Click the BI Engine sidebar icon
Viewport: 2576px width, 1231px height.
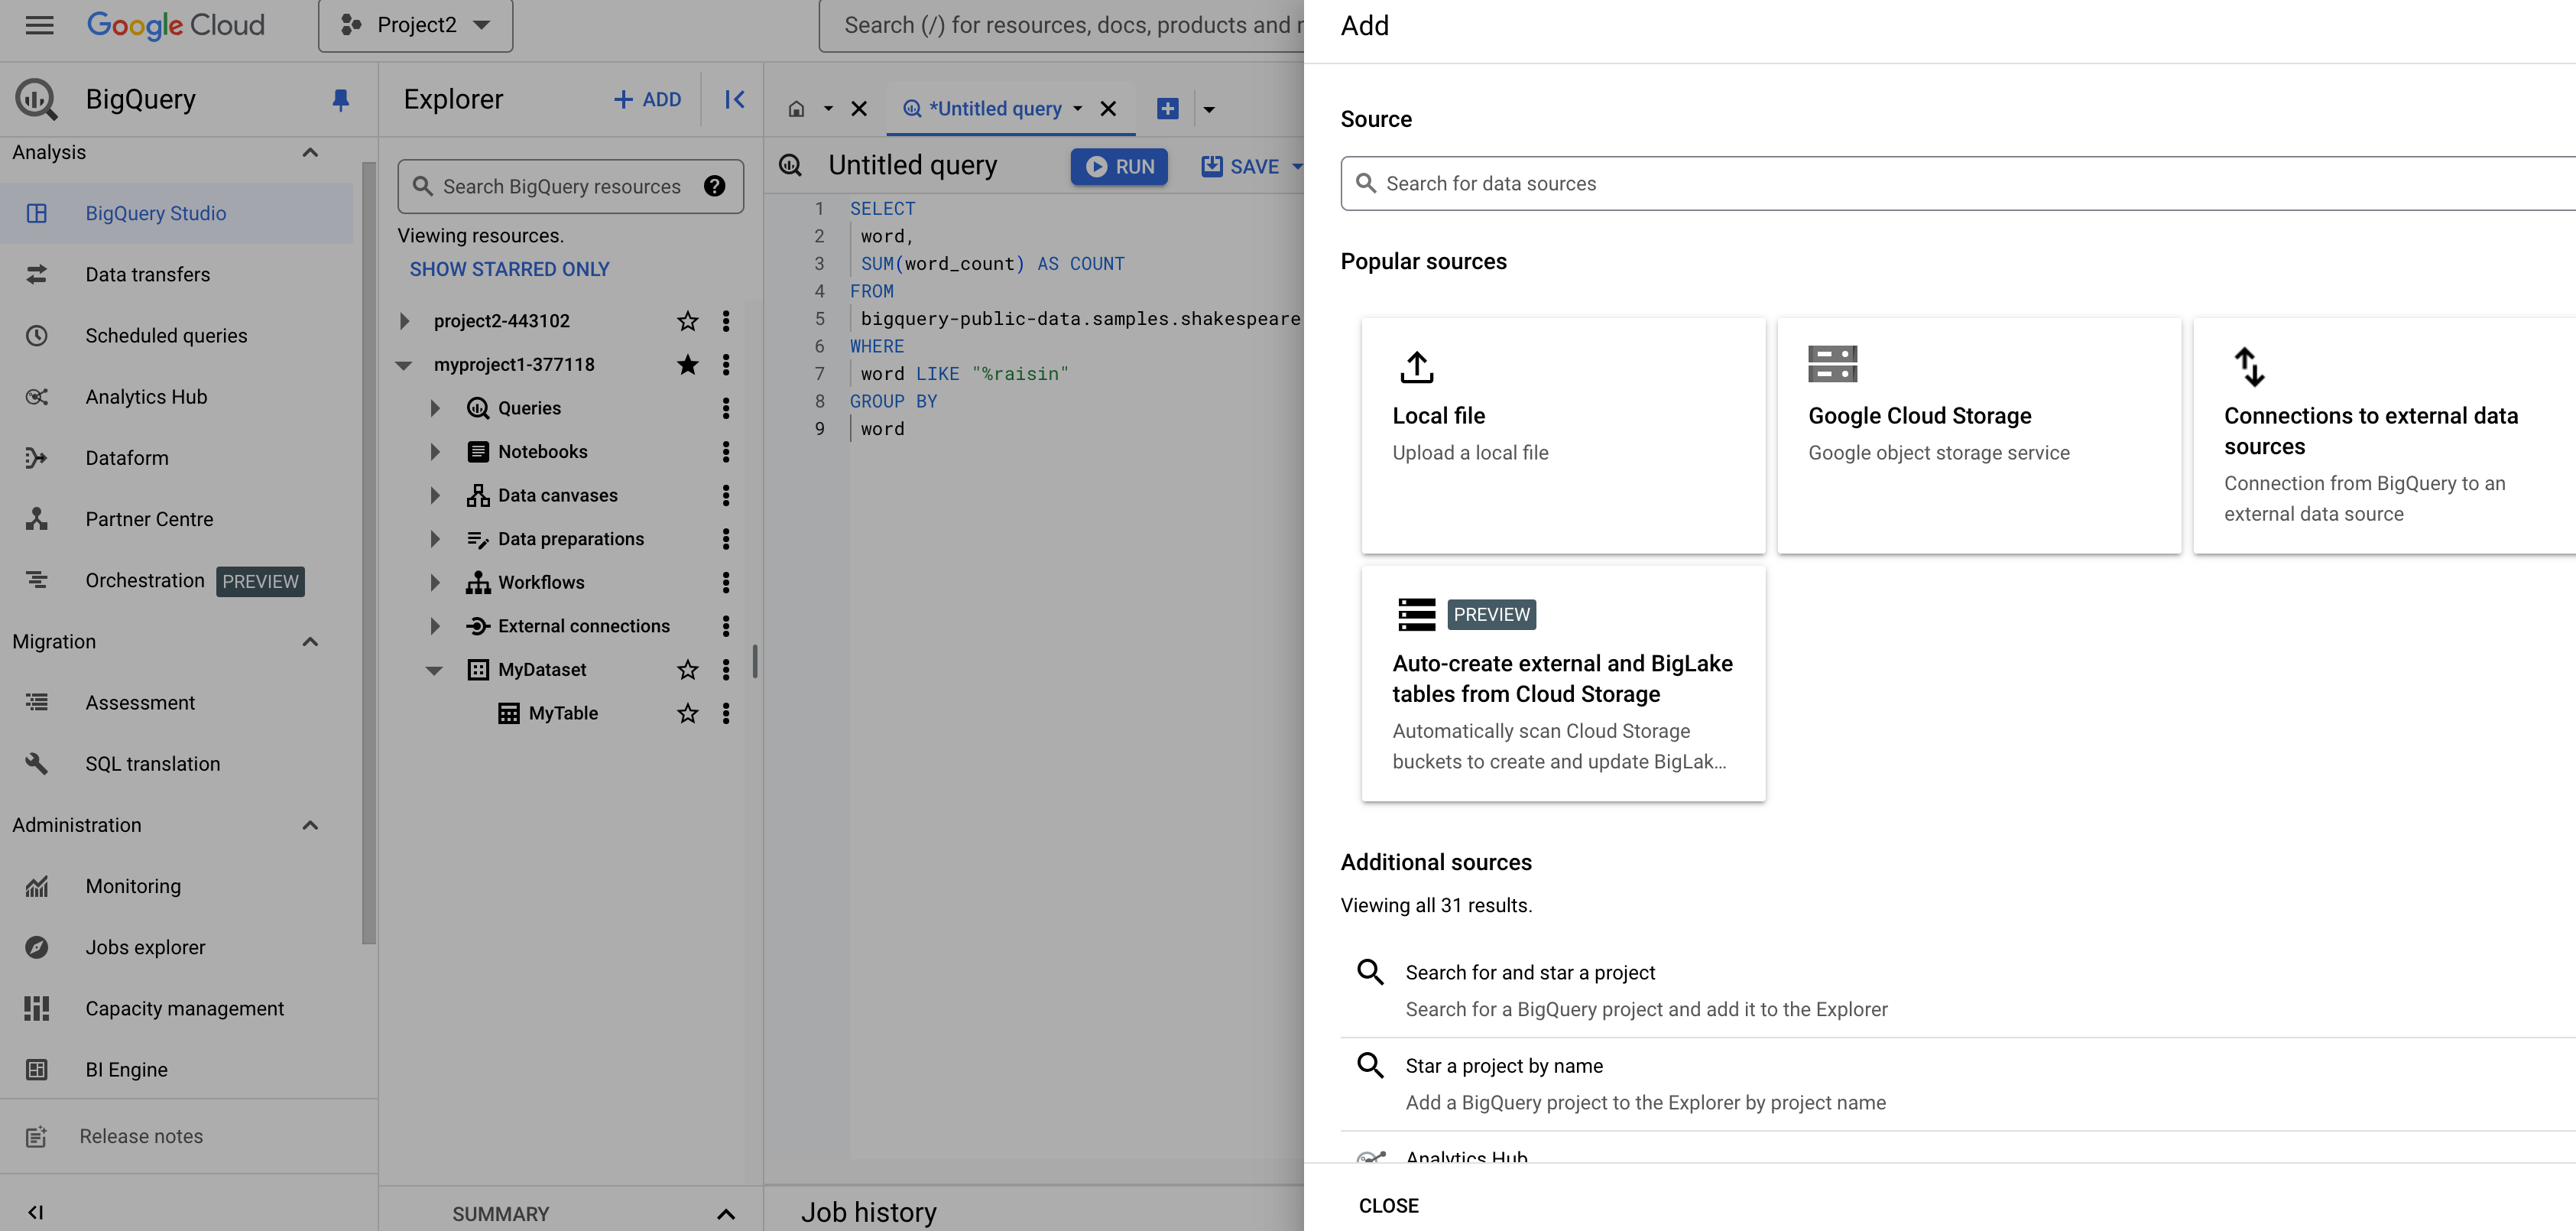(x=36, y=1070)
